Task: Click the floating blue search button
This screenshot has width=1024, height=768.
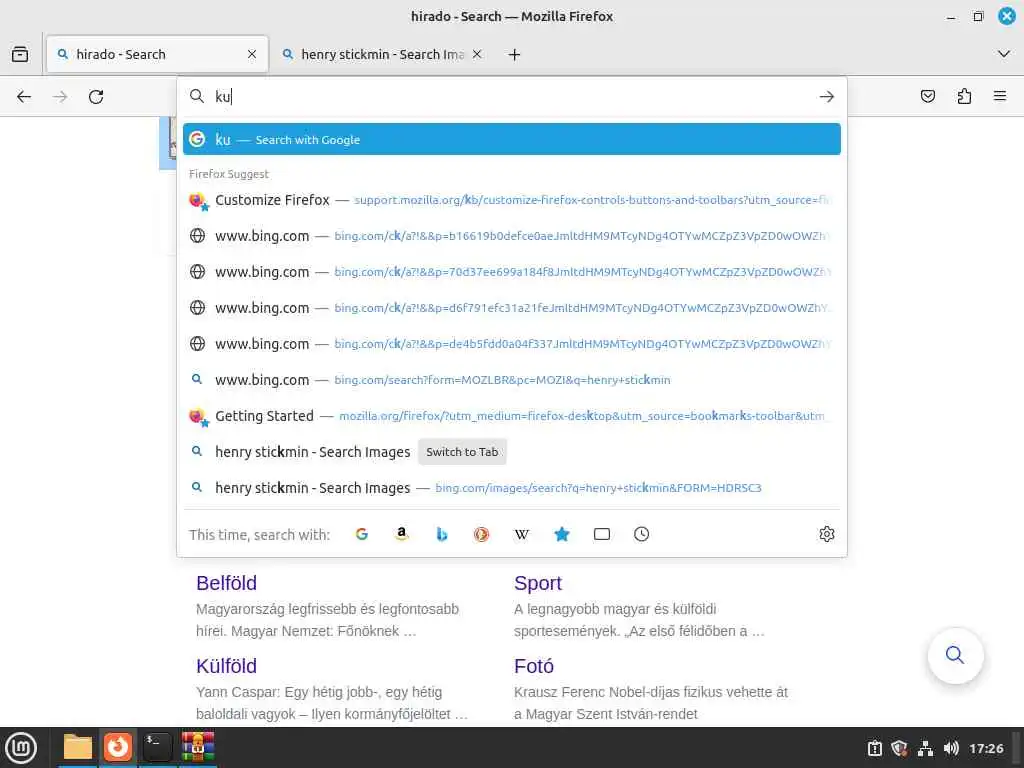Action: click(x=955, y=655)
